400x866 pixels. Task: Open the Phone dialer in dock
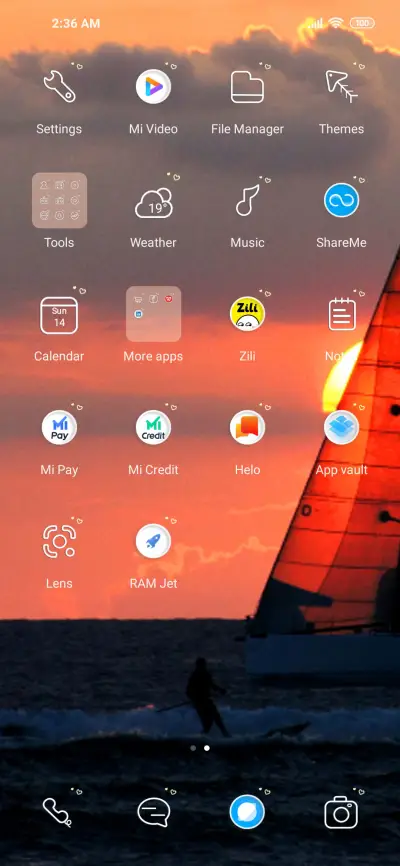[x=58, y=812]
